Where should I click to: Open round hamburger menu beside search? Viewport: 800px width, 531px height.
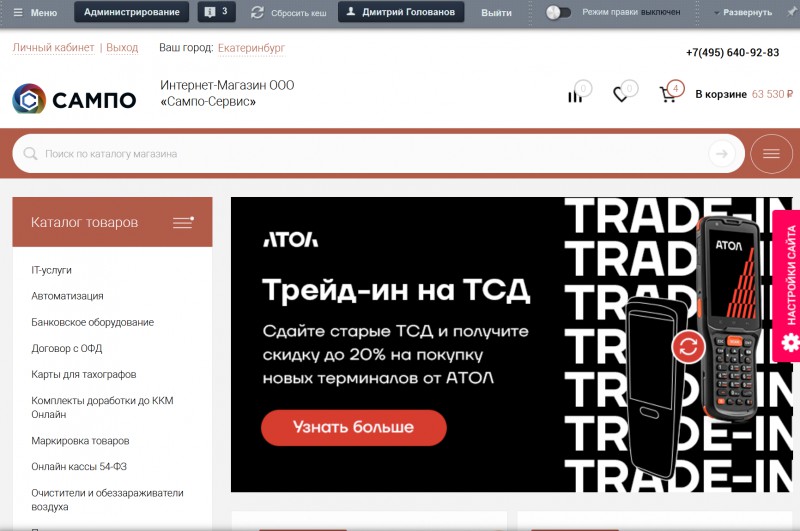771,154
